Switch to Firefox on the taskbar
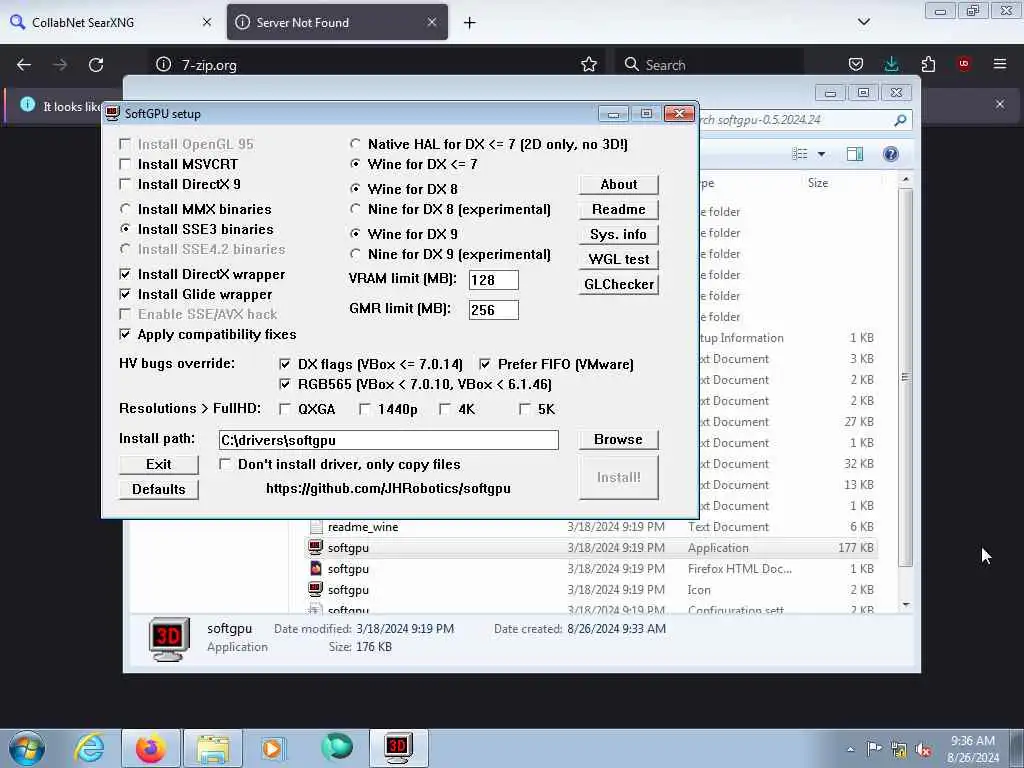 click(x=151, y=748)
